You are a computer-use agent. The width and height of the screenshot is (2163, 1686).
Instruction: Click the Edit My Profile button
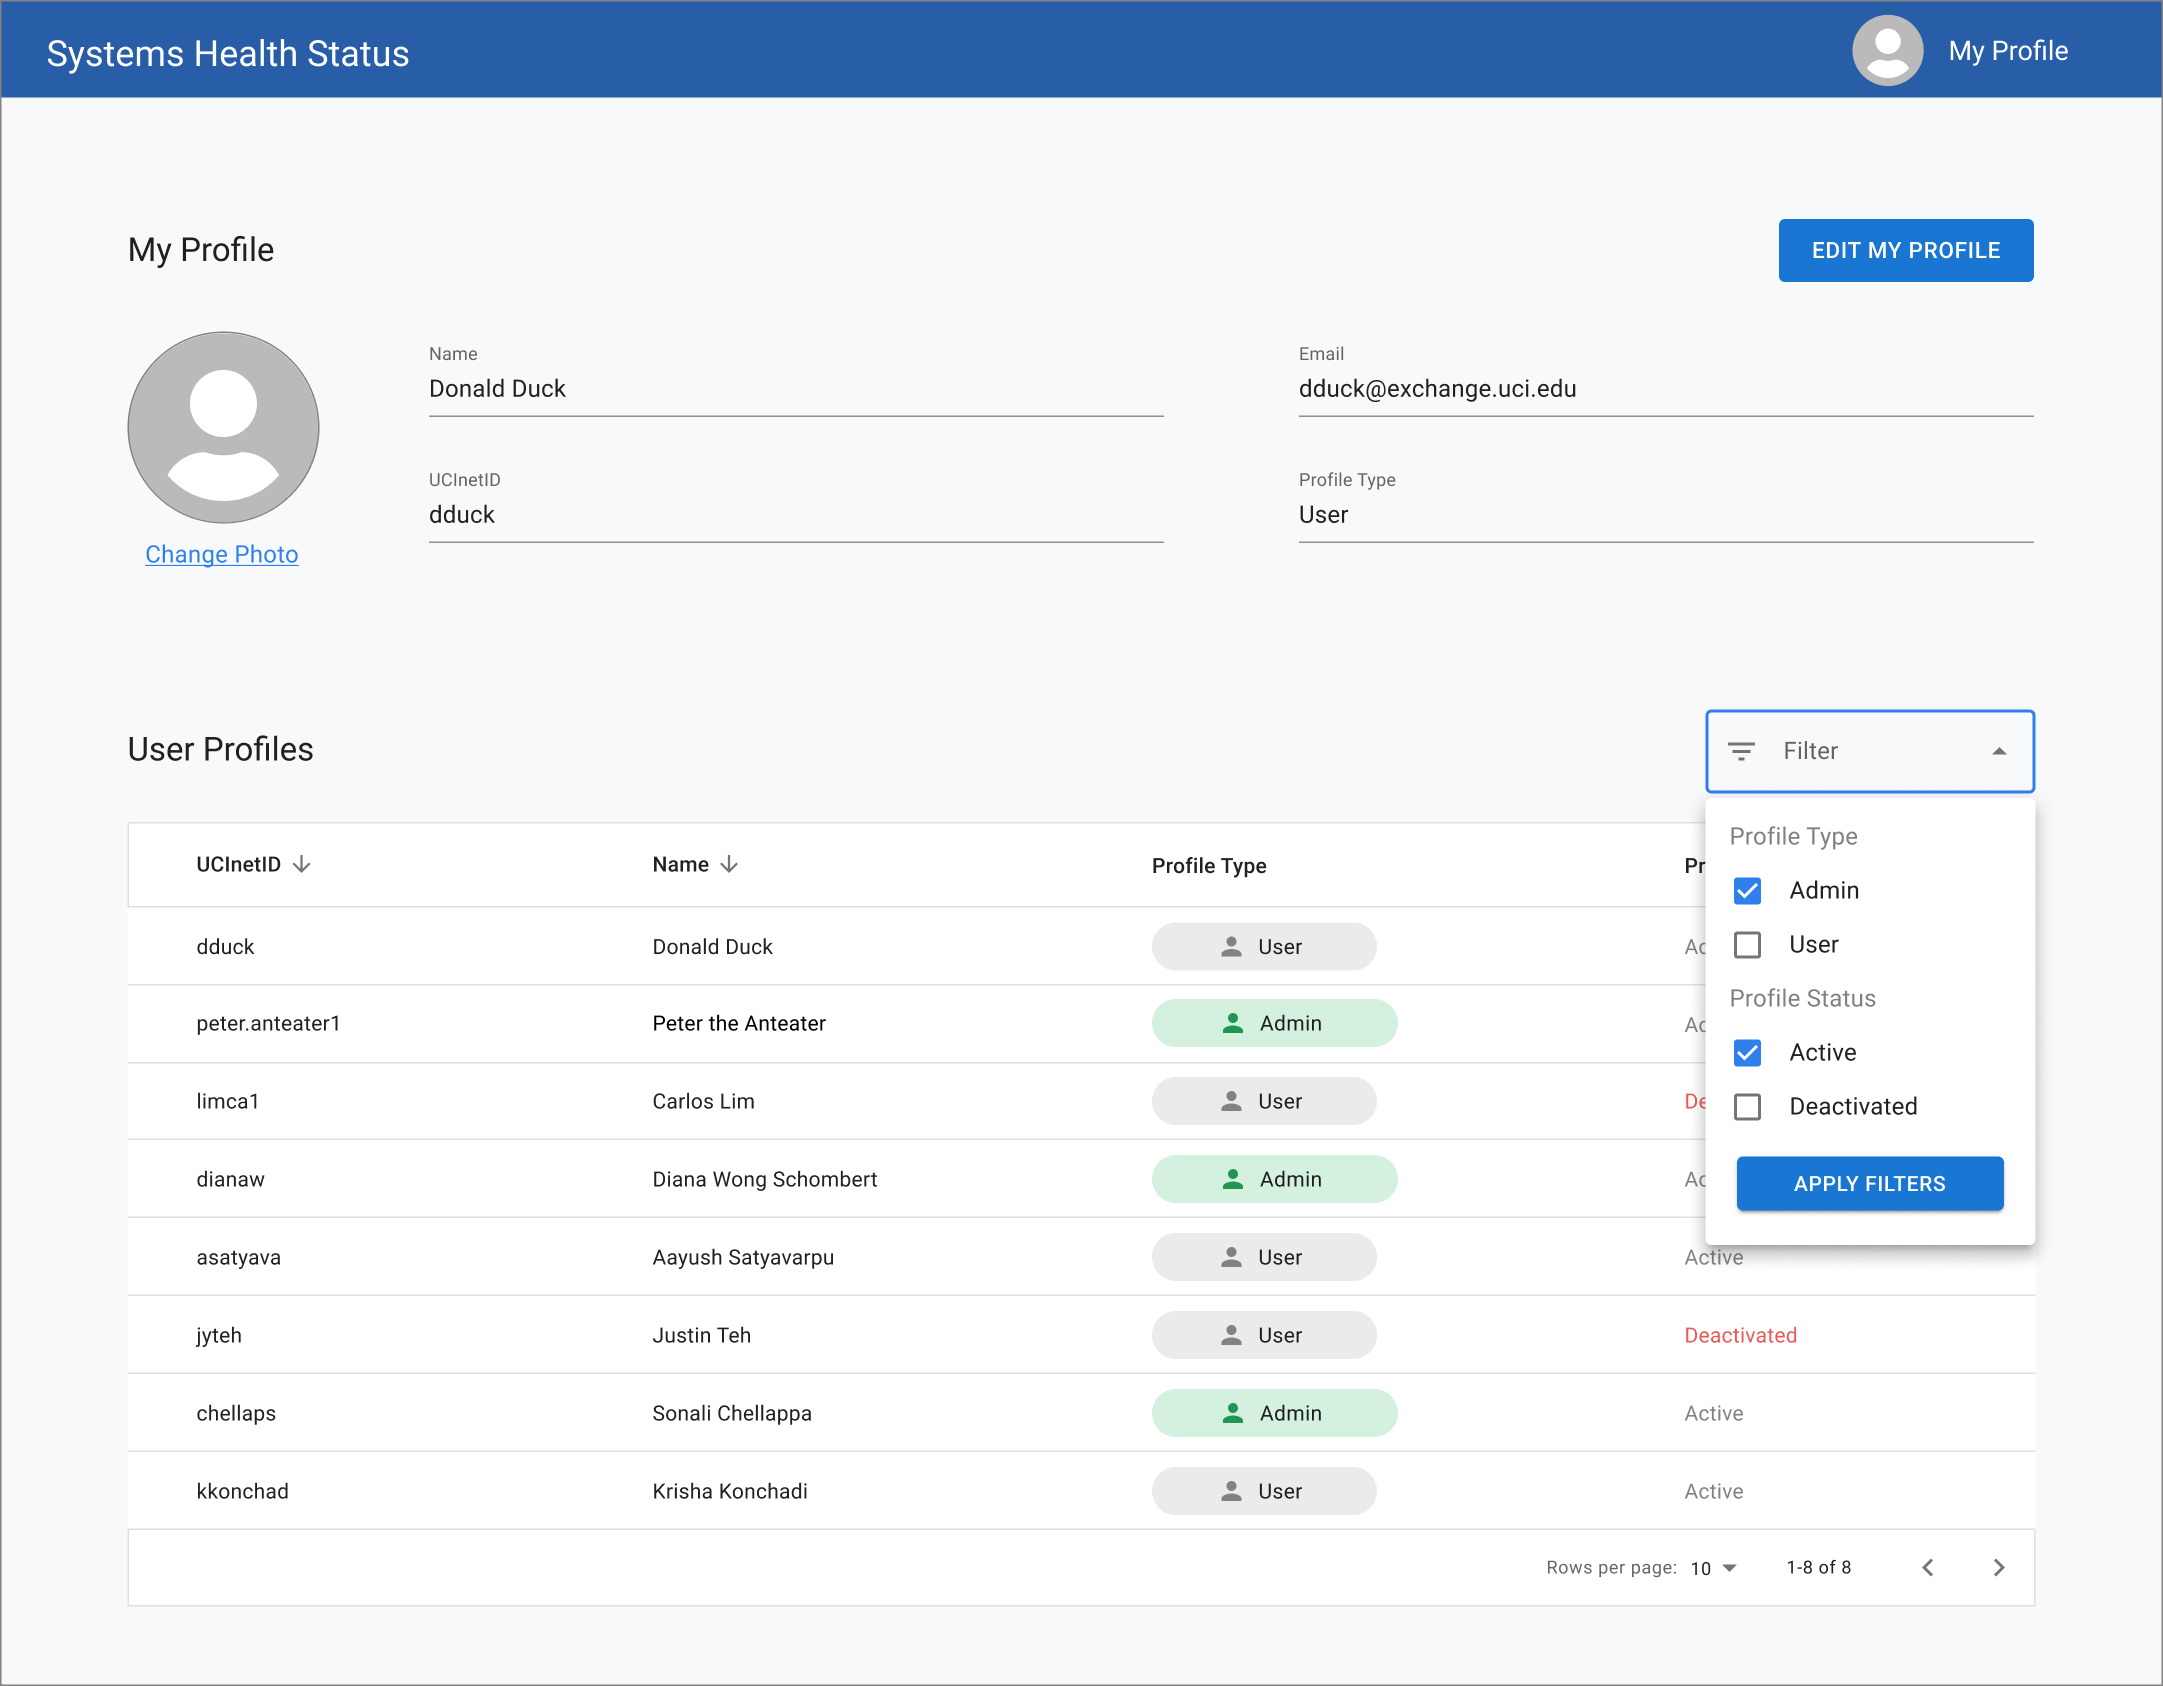click(x=1905, y=250)
